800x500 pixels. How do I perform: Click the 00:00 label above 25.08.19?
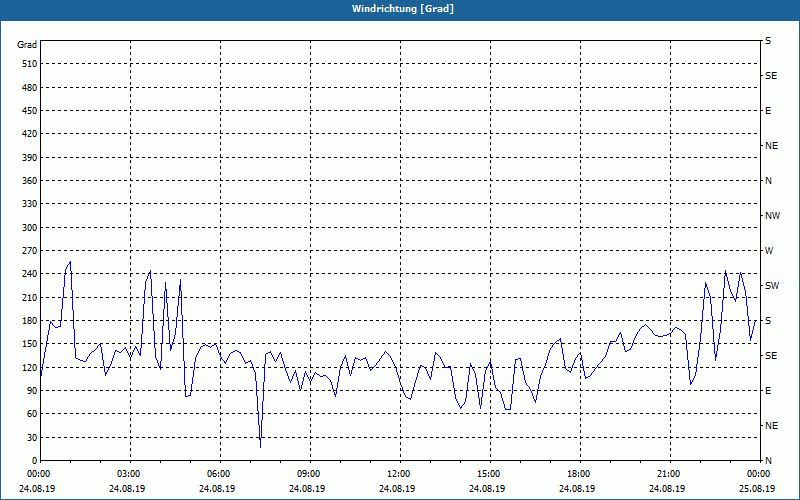click(x=758, y=474)
